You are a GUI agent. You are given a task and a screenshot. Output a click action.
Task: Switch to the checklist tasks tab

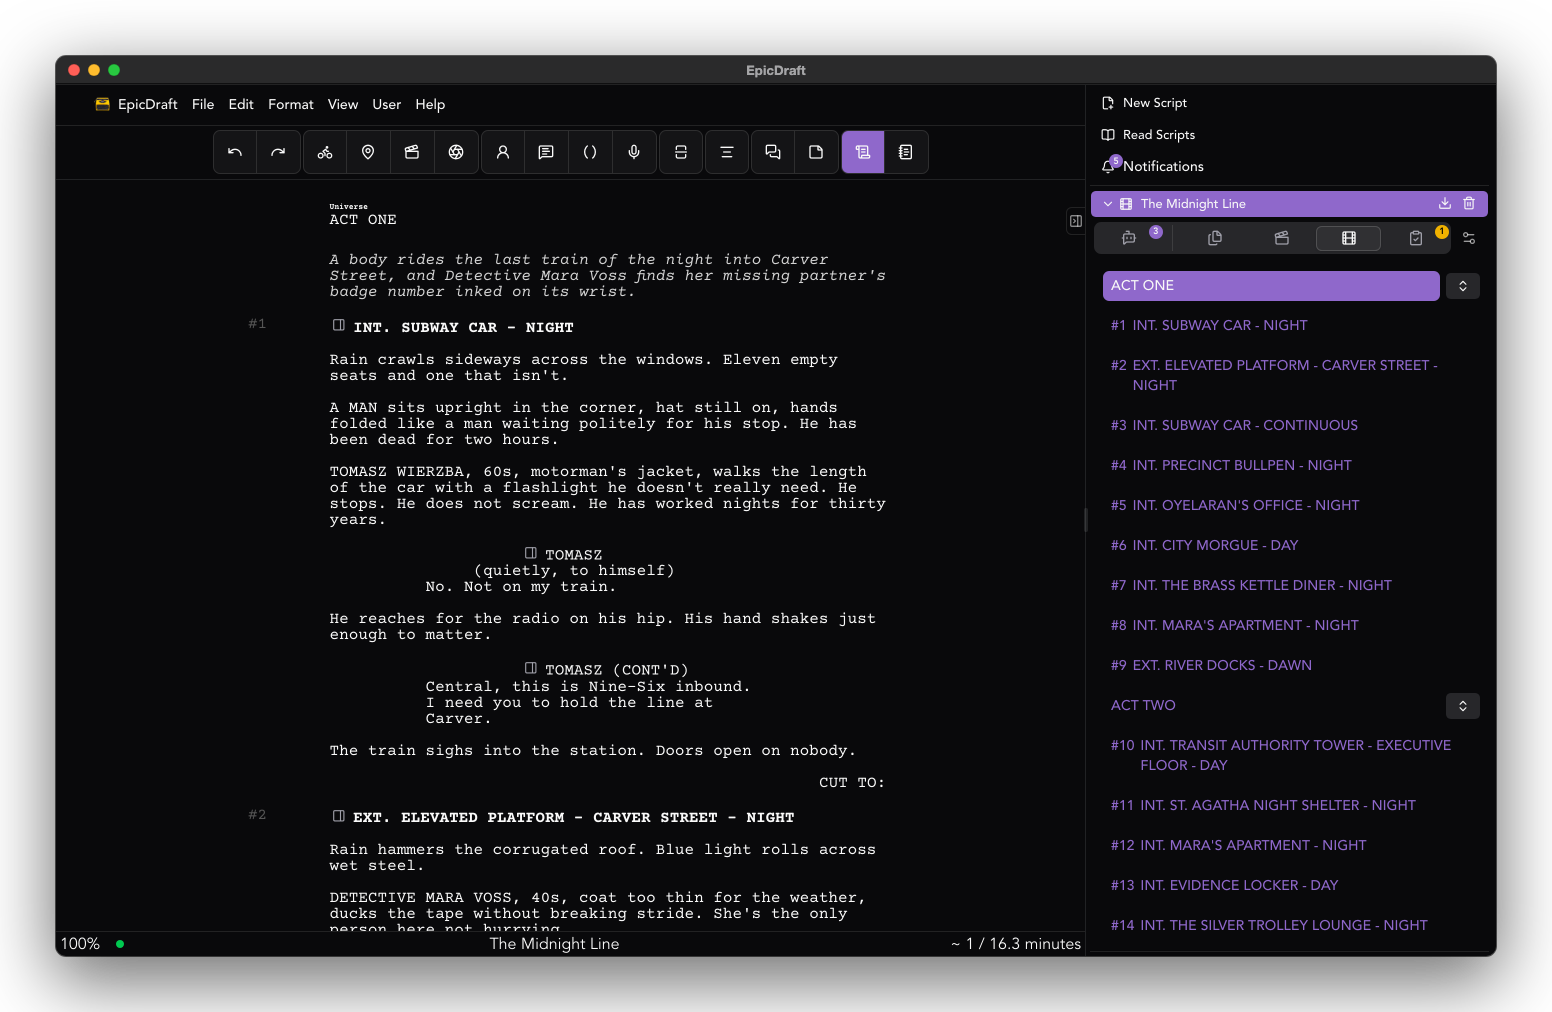1416,238
